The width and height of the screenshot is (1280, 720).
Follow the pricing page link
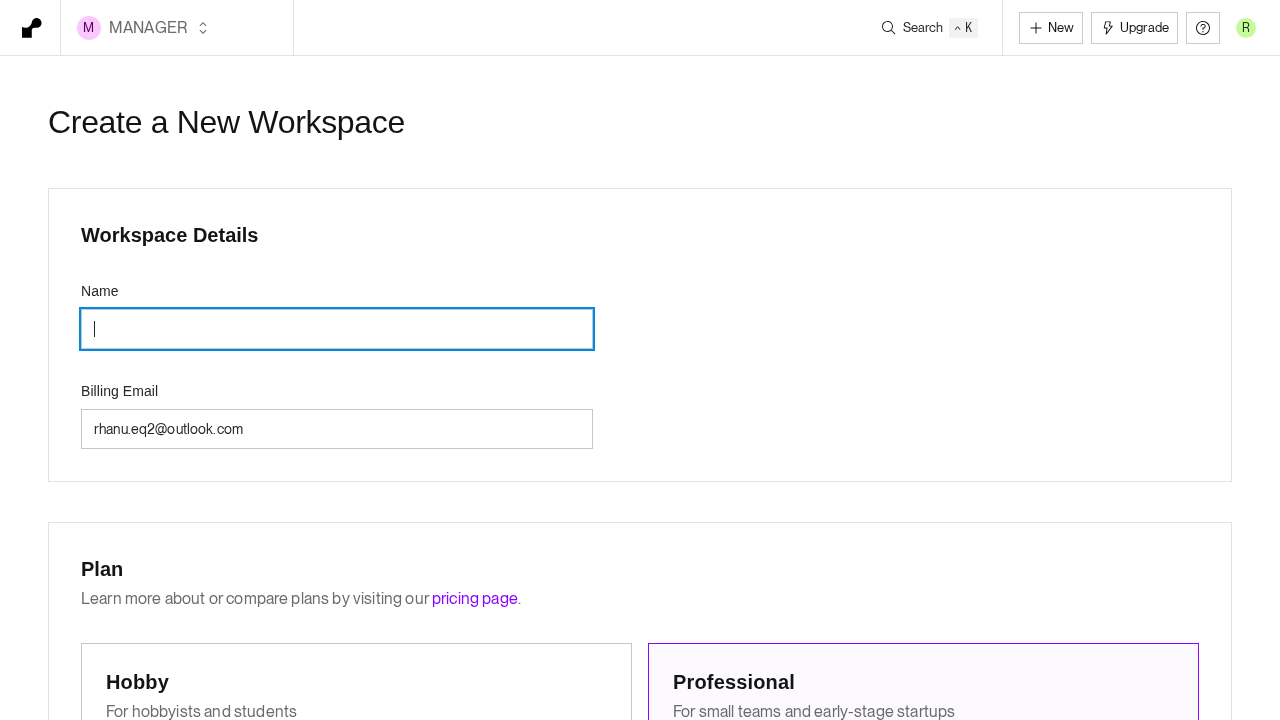(475, 599)
